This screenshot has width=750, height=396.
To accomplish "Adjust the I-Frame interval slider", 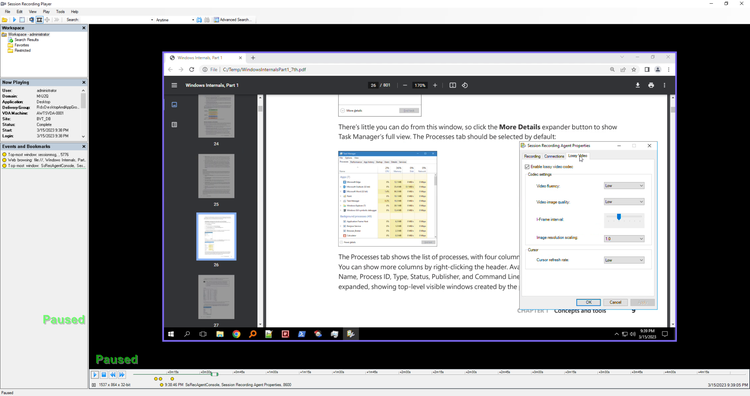I will click(x=619, y=217).
